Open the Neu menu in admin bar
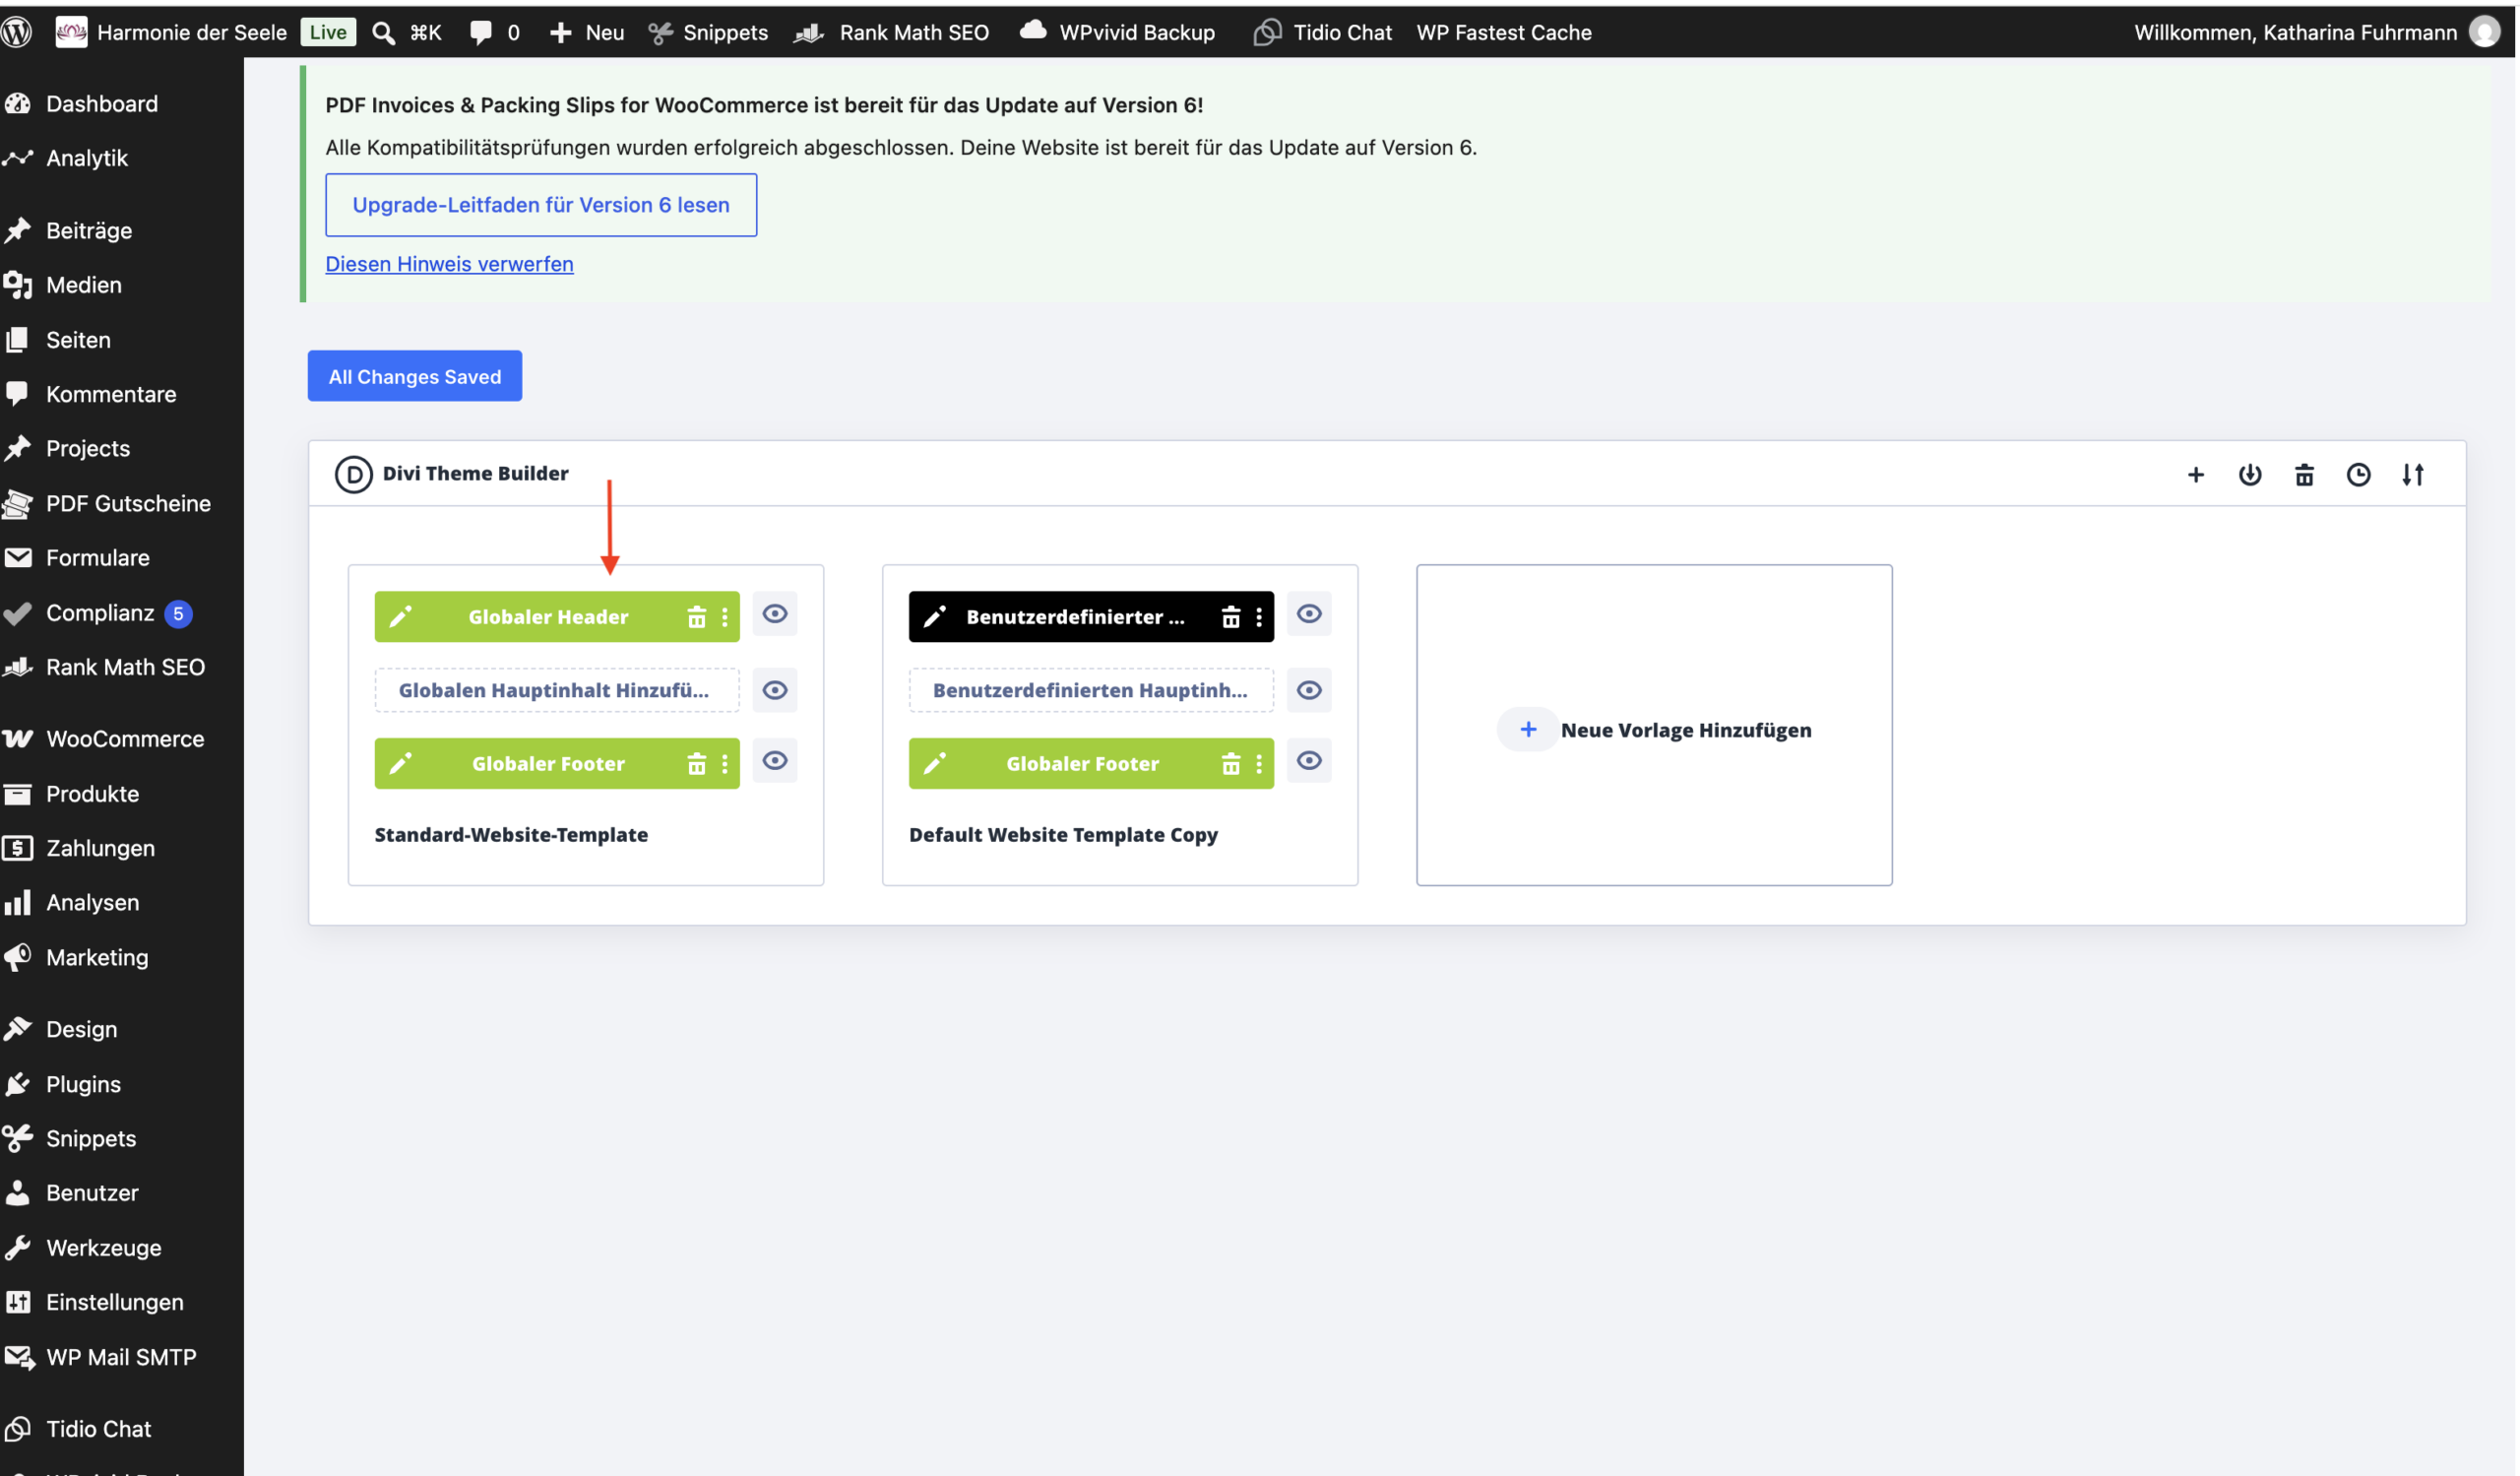2520x1476 pixels. click(587, 33)
